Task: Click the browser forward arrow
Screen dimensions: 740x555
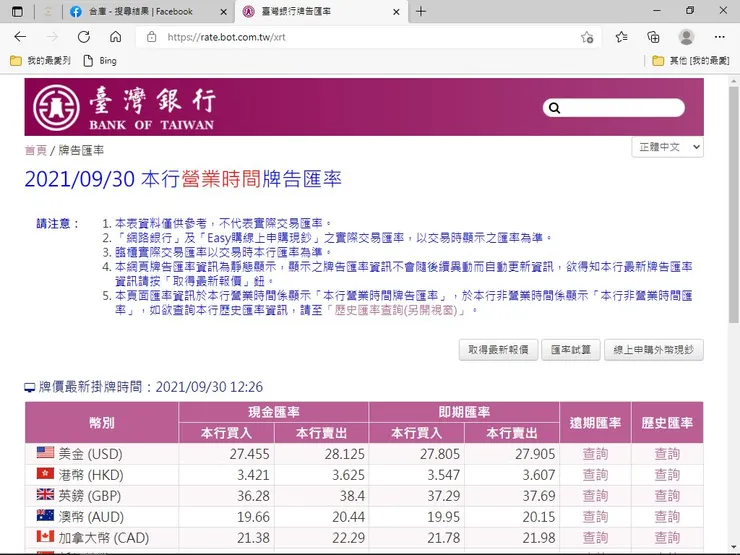Action: tap(52, 37)
